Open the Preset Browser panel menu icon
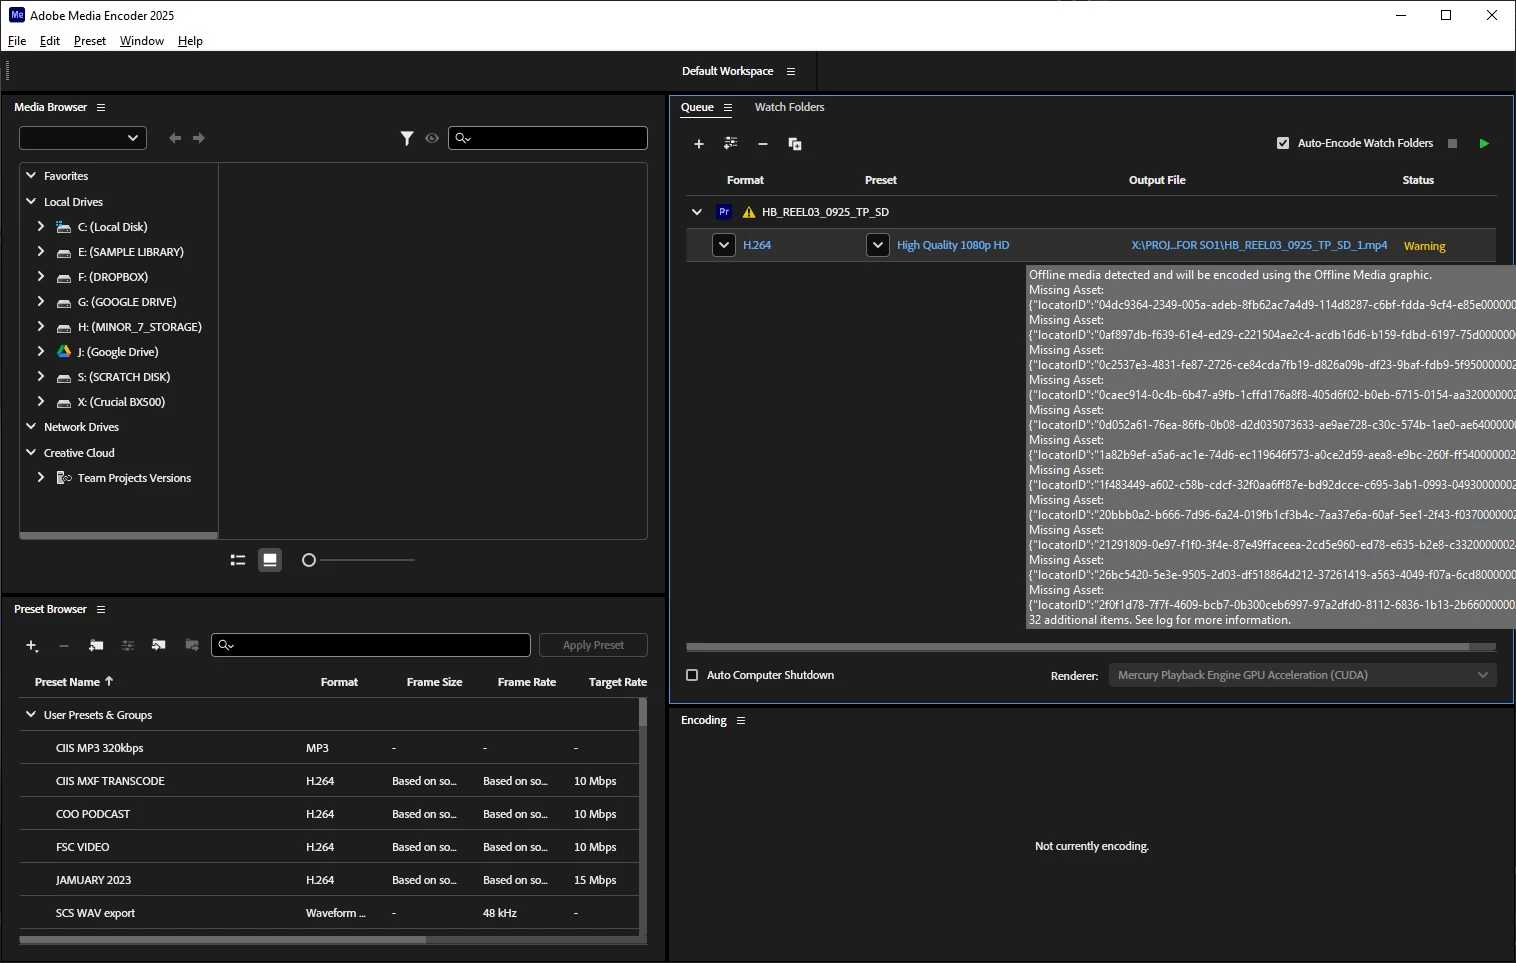The image size is (1516, 963). (101, 609)
